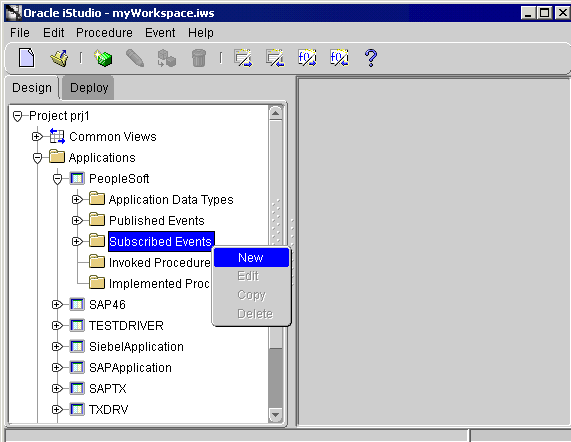The width and height of the screenshot is (571, 442).
Task: Select the Subscribed Events tree label
Action: point(161,241)
